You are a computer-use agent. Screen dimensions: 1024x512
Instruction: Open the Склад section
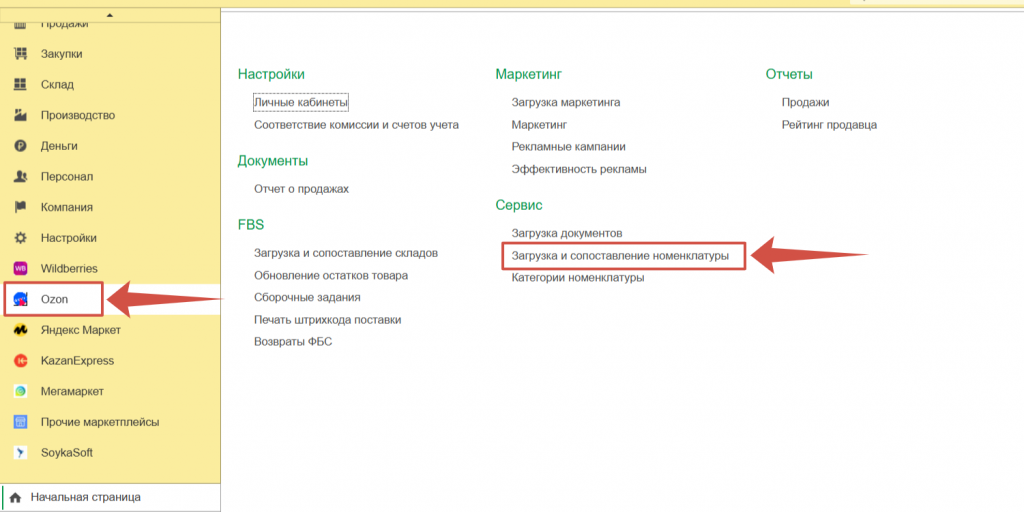(57, 85)
